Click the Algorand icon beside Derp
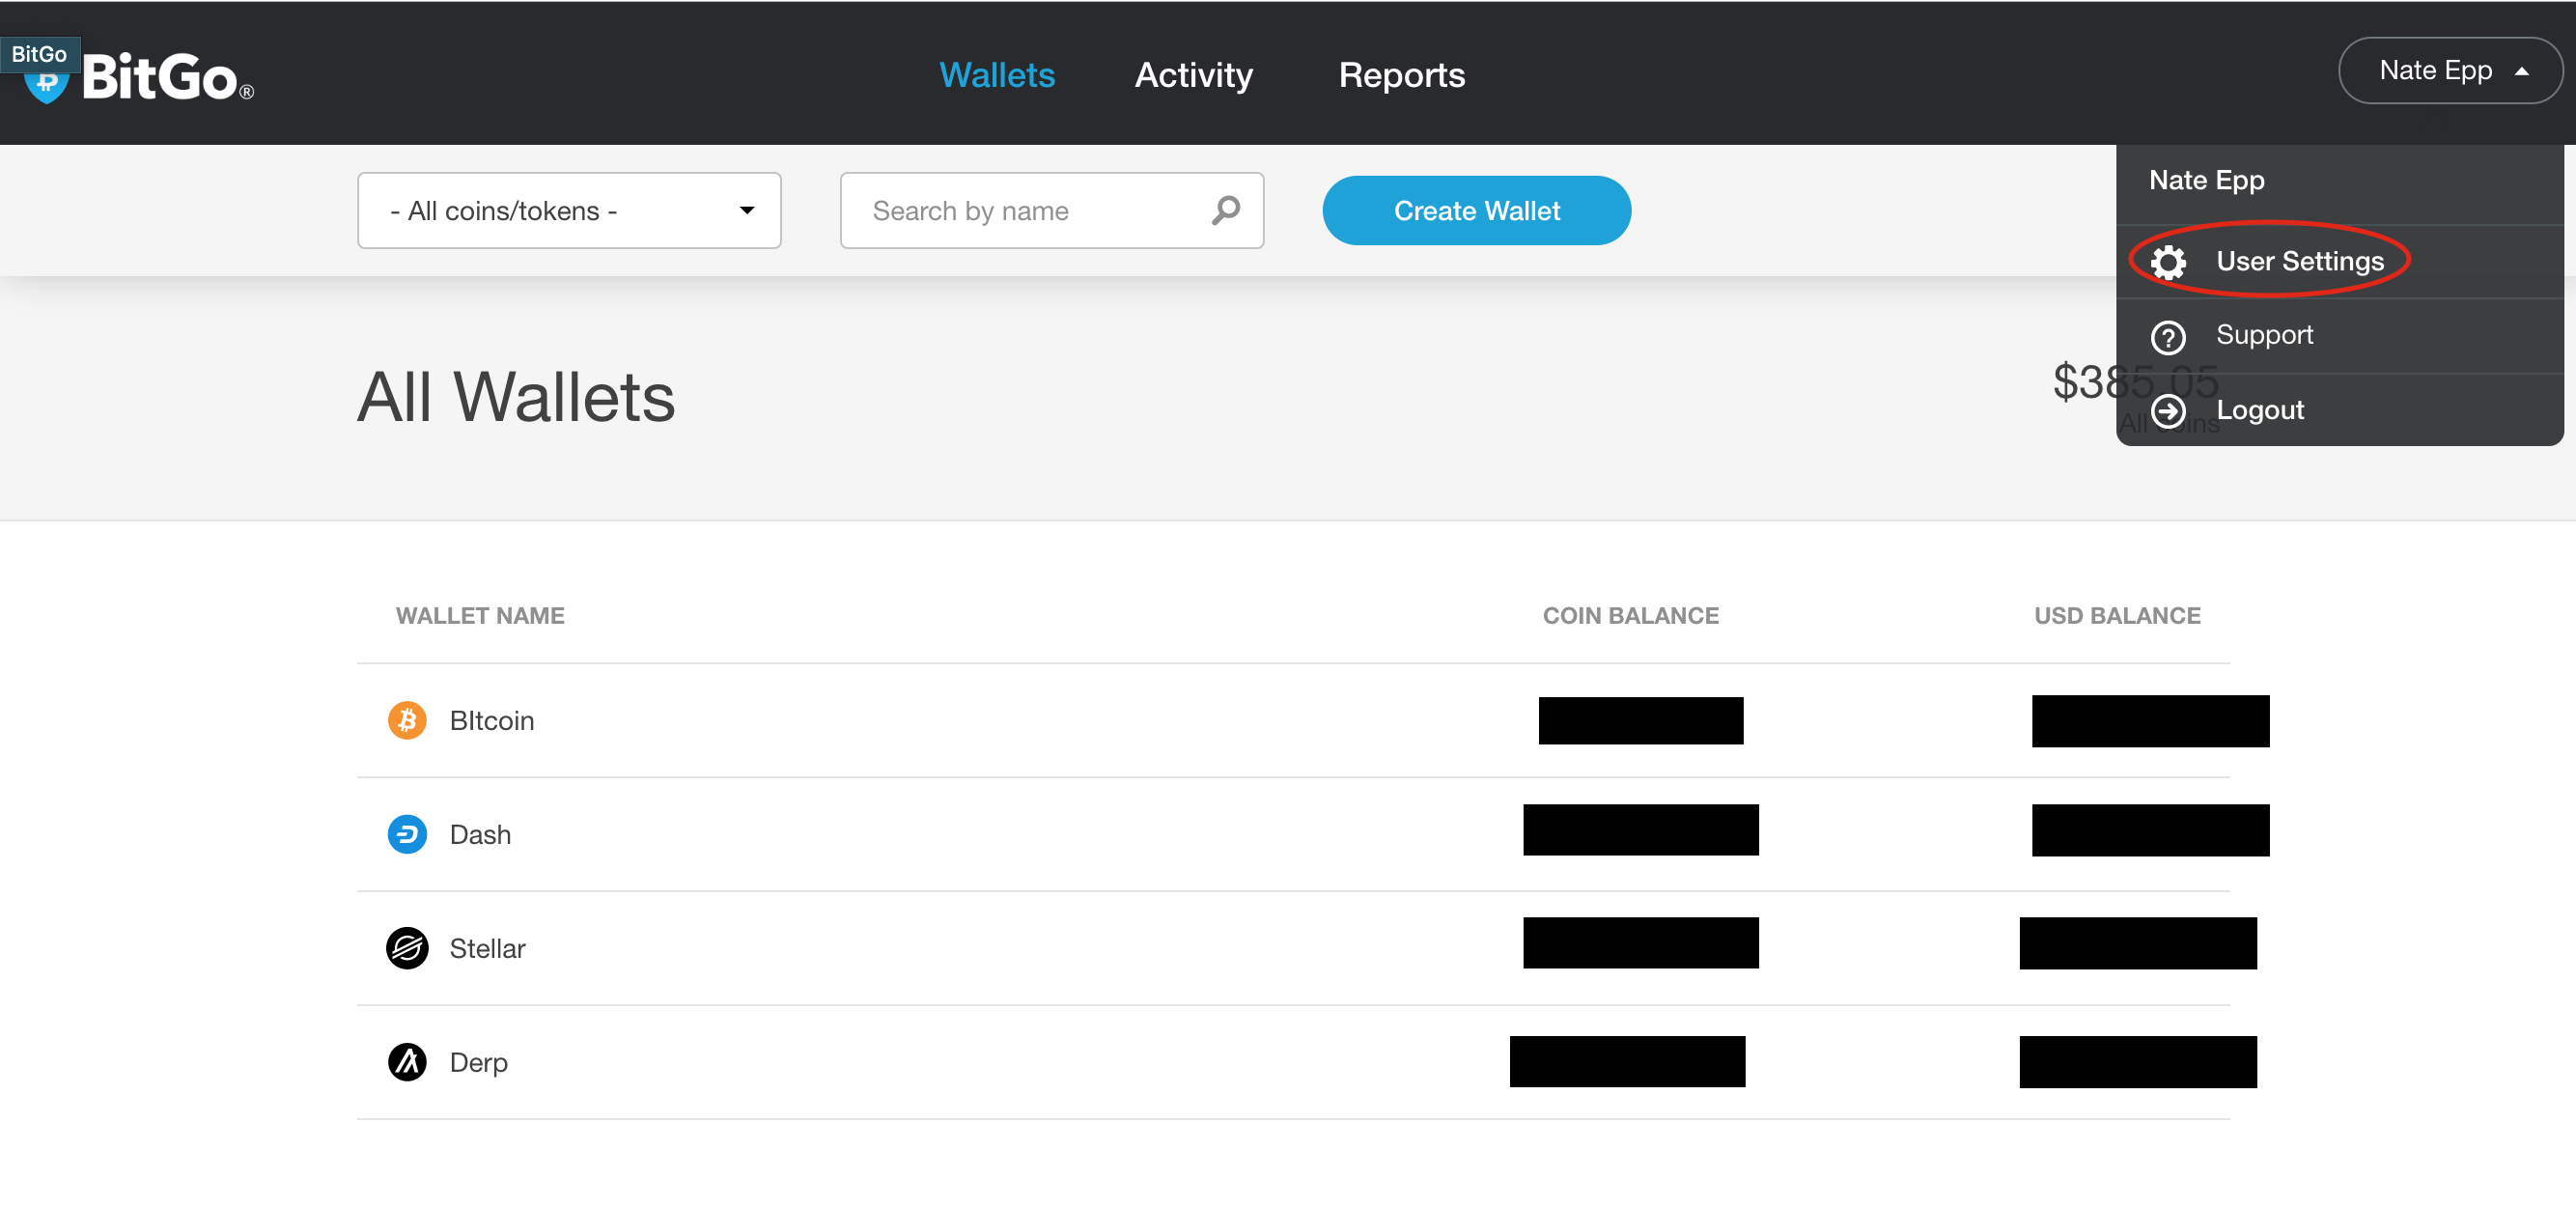Viewport: 2576px width, 1207px height. (407, 1062)
